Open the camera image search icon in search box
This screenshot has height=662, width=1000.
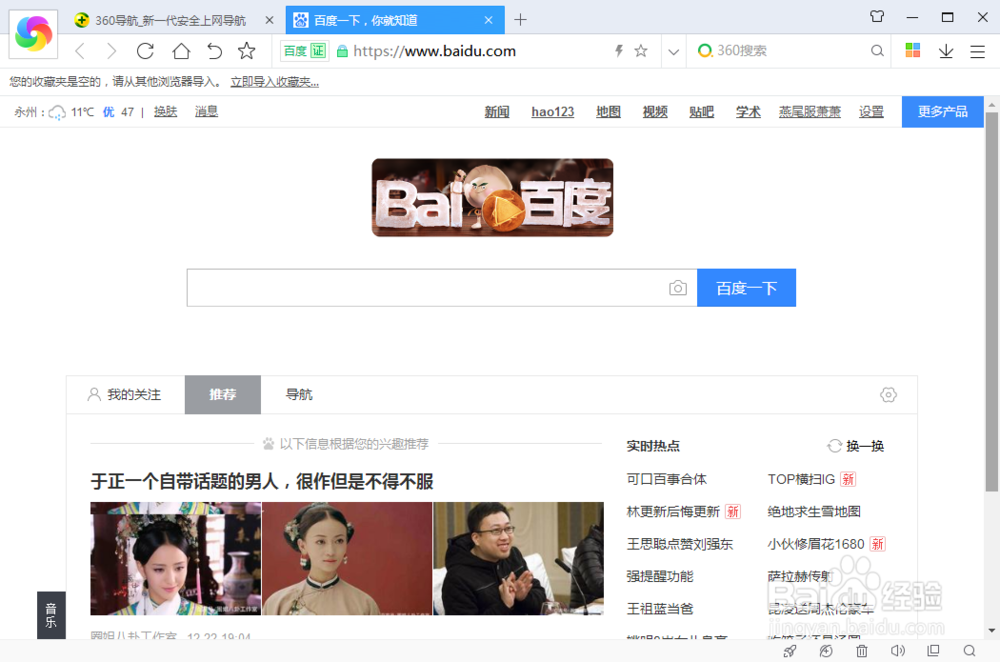pyautogui.click(x=678, y=288)
